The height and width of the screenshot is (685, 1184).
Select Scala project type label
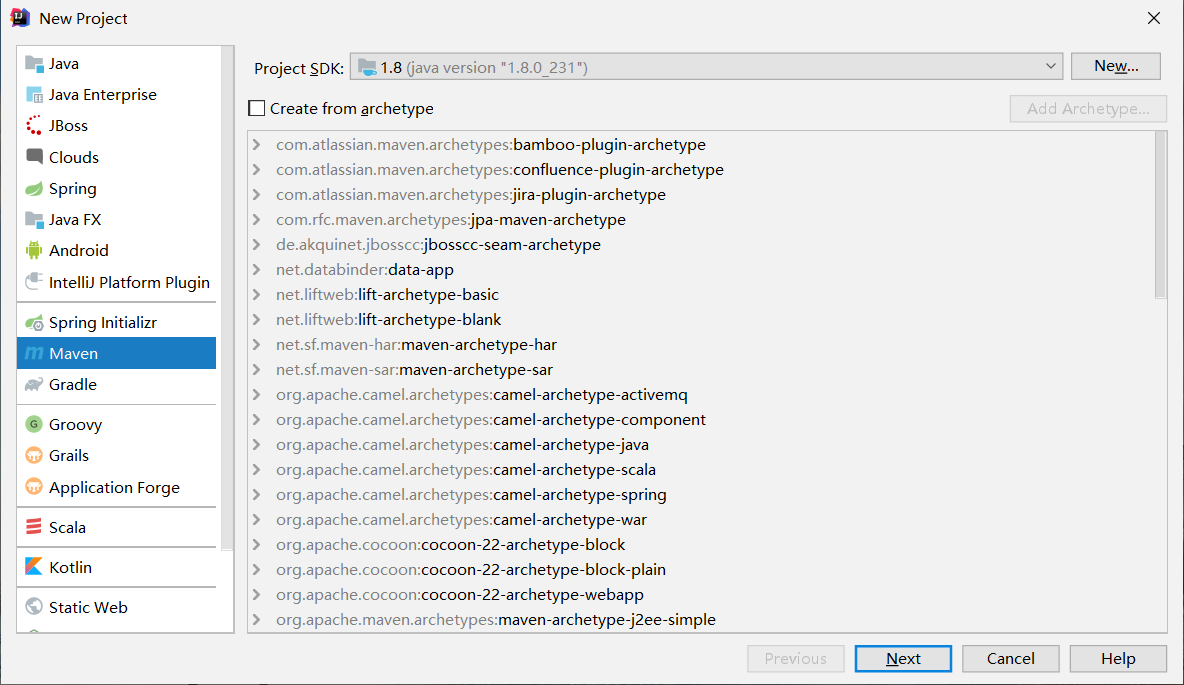point(67,527)
